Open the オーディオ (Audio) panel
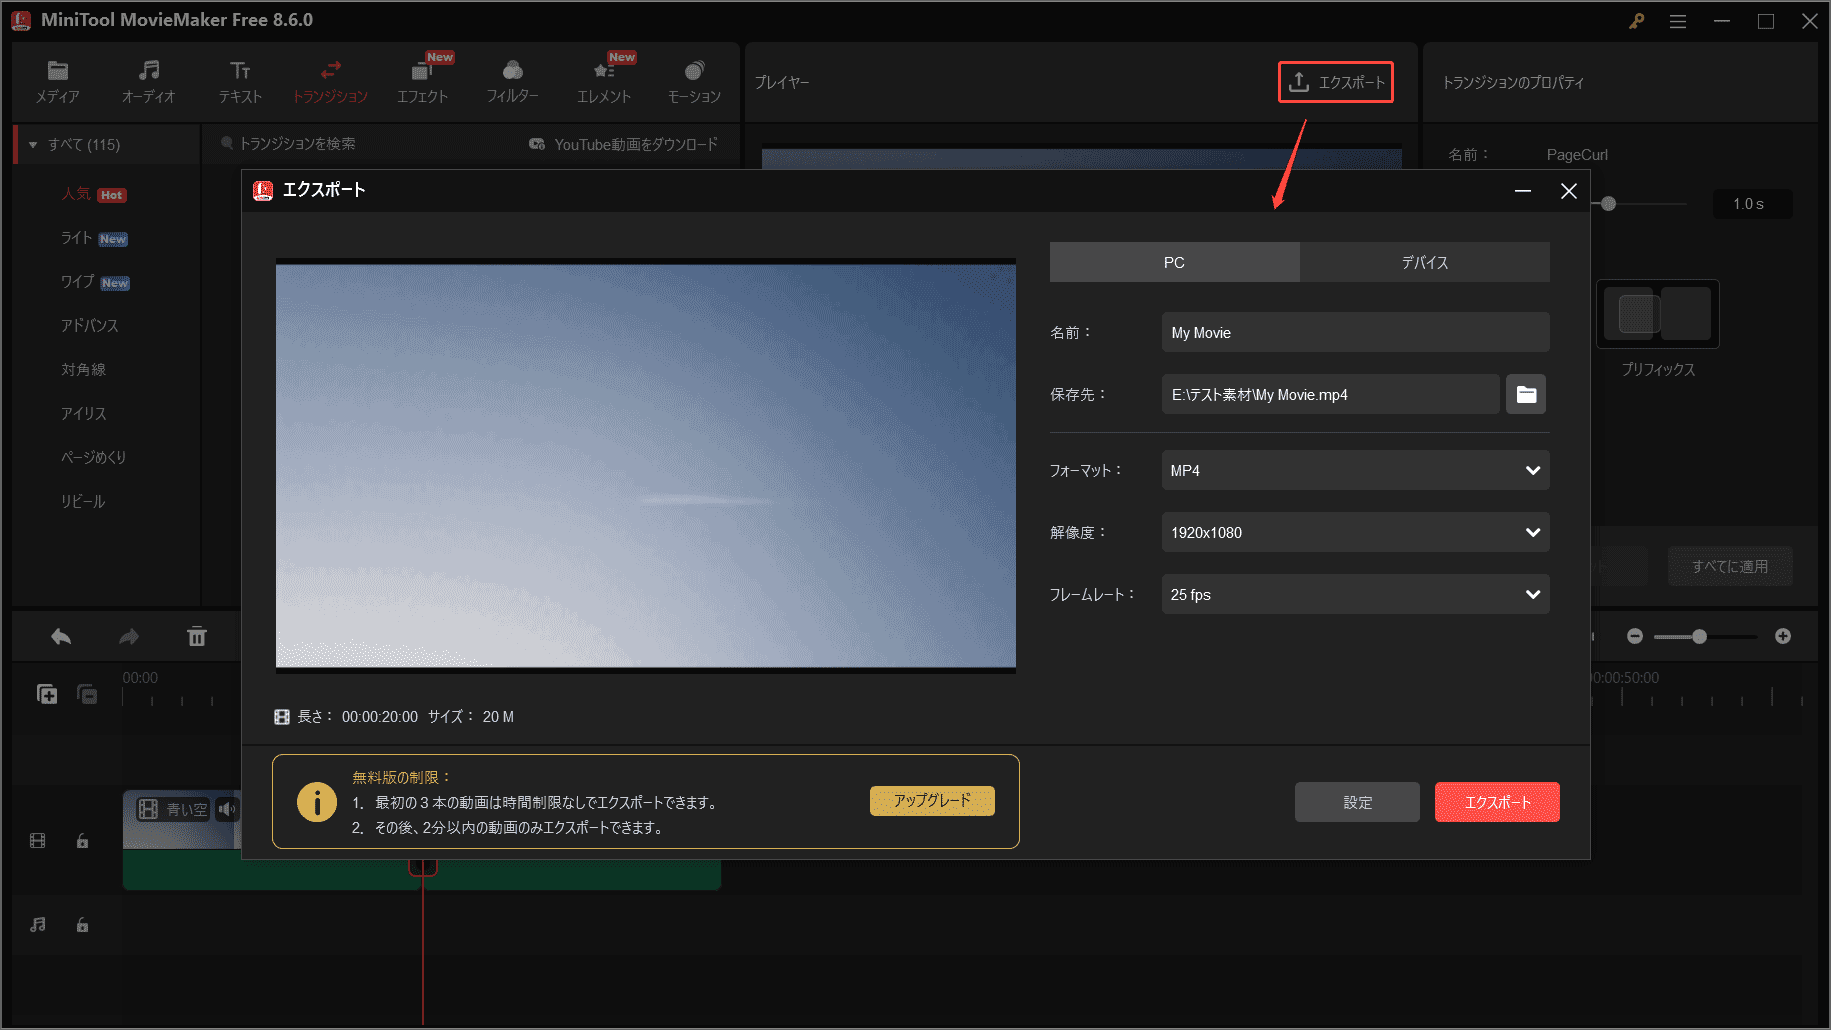Image resolution: width=1831 pixels, height=1030 pixels. 148,80
